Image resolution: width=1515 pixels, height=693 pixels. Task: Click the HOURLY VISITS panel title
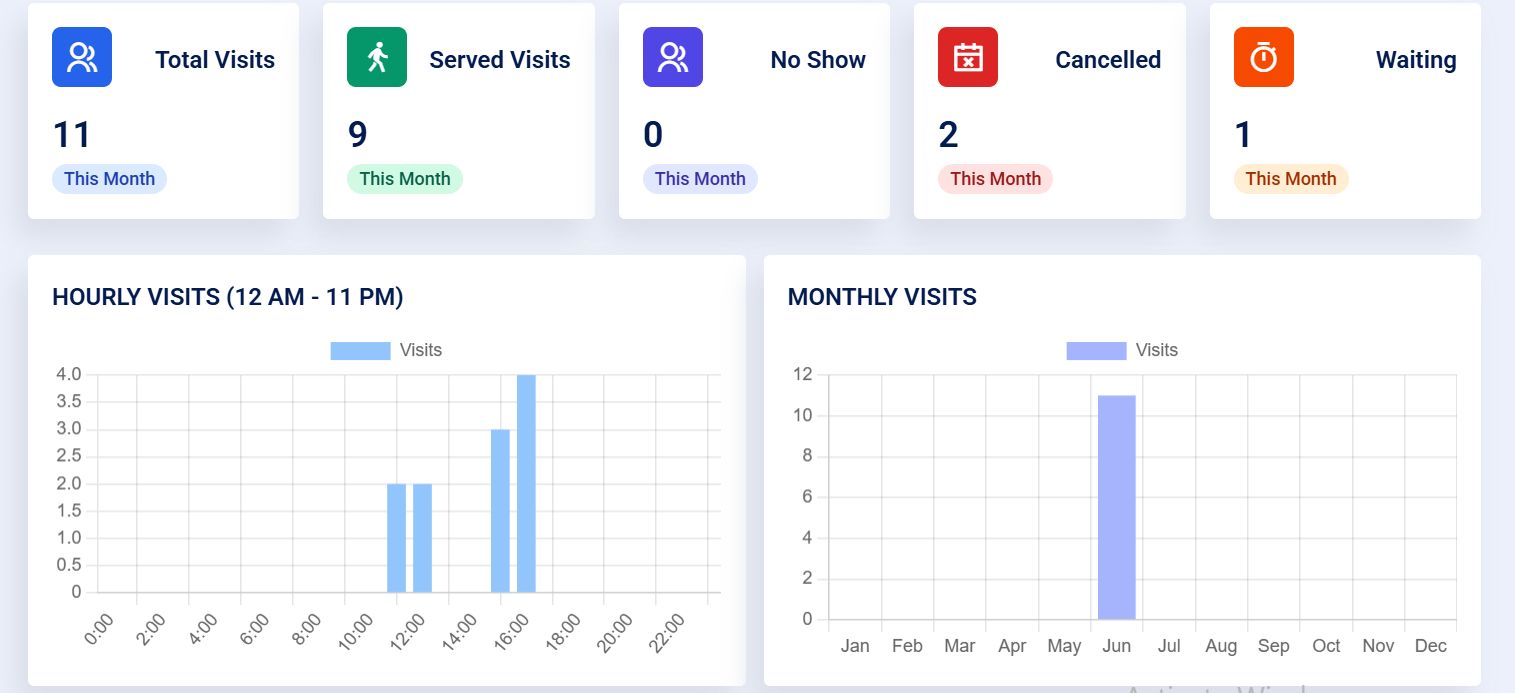click(228, 297)
